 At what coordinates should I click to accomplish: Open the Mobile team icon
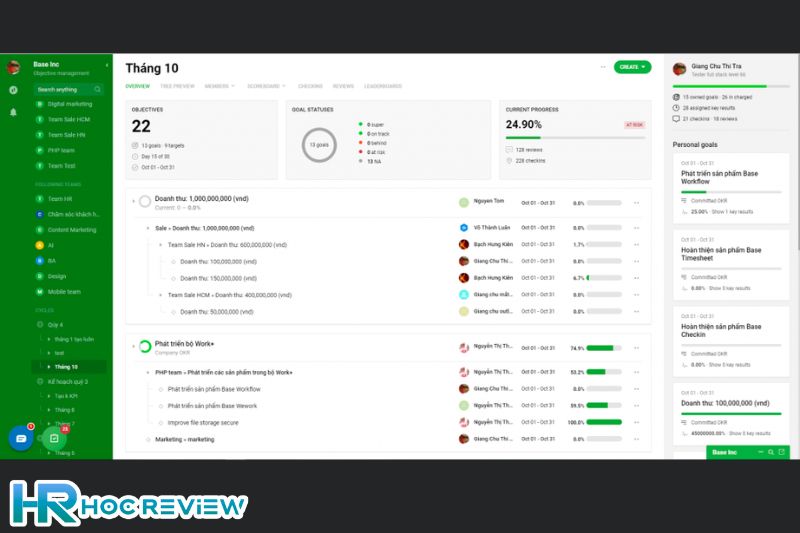point(39,292)
